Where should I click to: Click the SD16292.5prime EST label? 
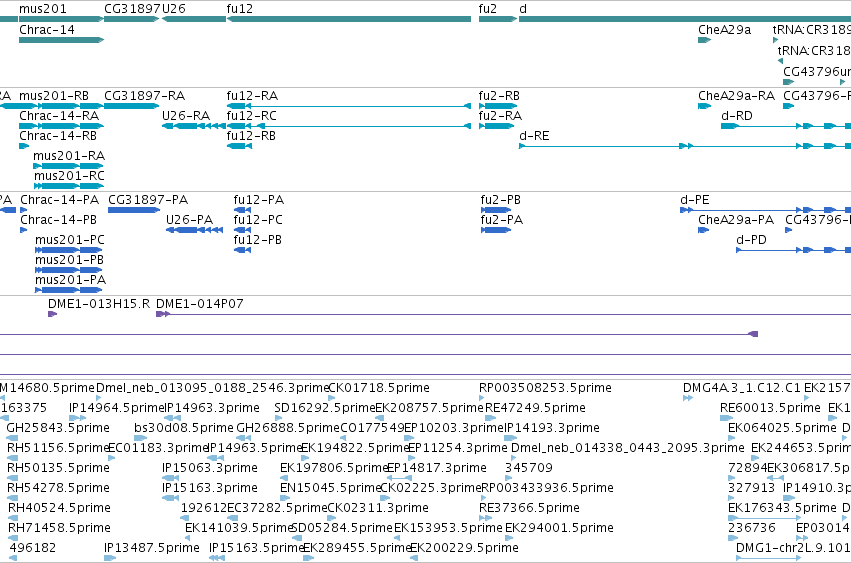click(x=325, y=409)
